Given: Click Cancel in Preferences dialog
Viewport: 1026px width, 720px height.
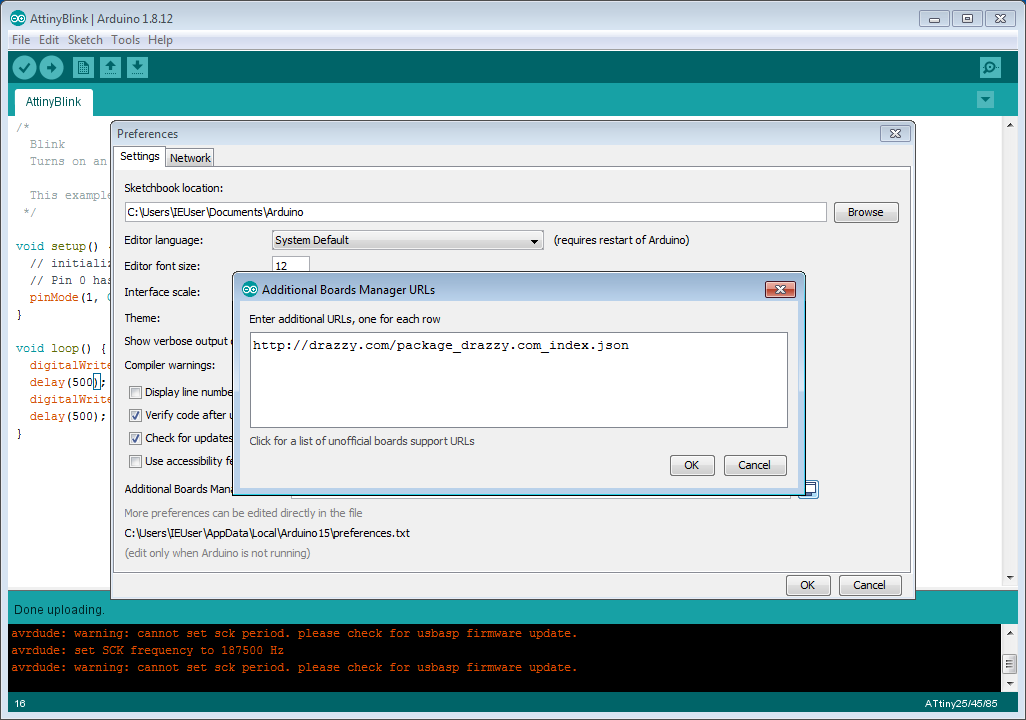Looking at the screenshot, I should coord(869,585).
